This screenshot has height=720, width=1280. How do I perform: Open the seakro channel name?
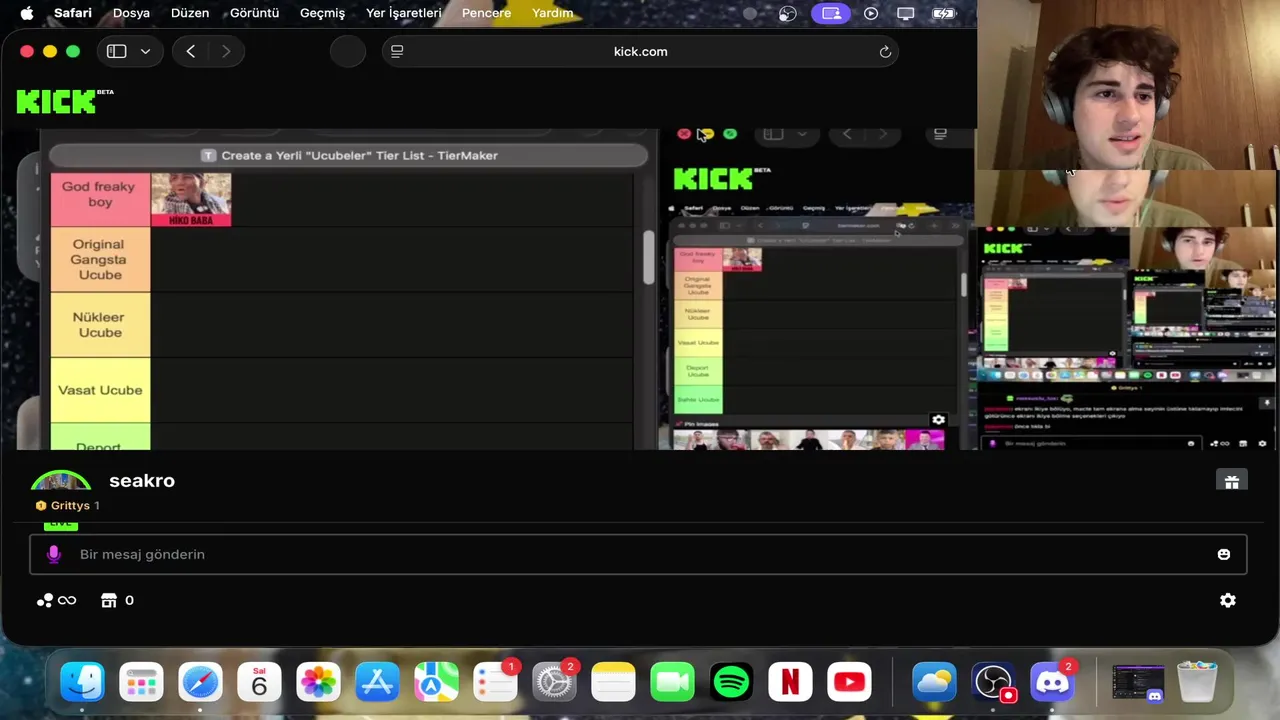(x=142, y=481)
